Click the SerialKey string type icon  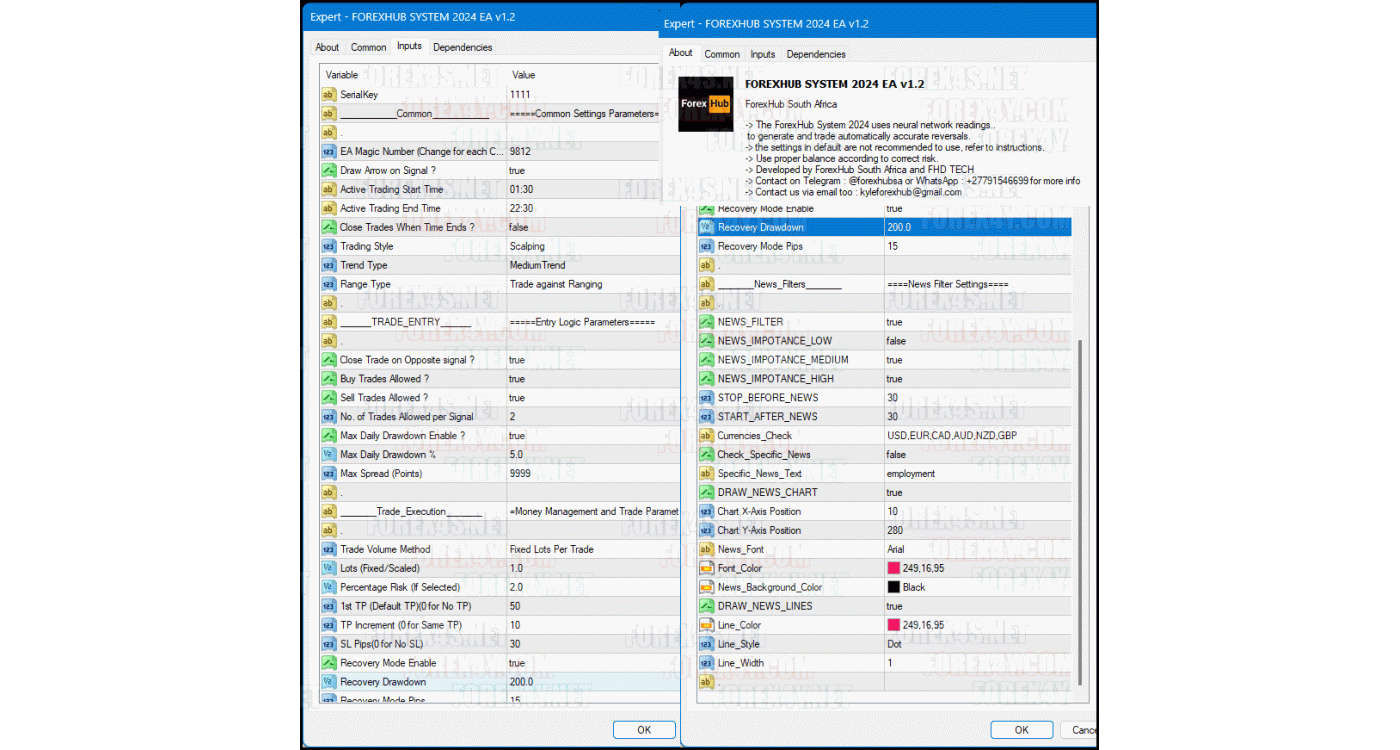coord(329,95)
